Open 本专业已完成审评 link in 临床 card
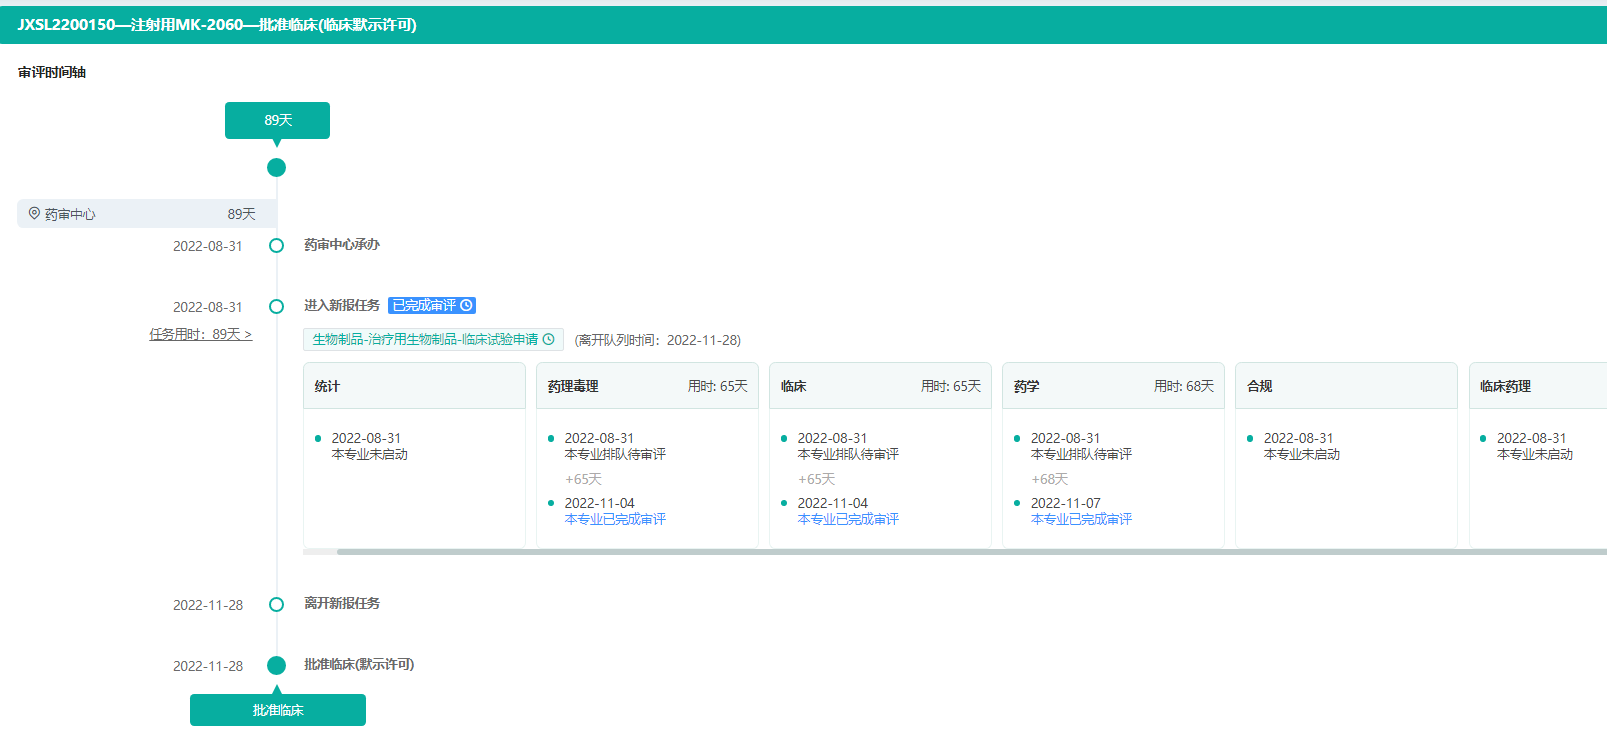Viewport: 1607px width, 744px height. 848,519
